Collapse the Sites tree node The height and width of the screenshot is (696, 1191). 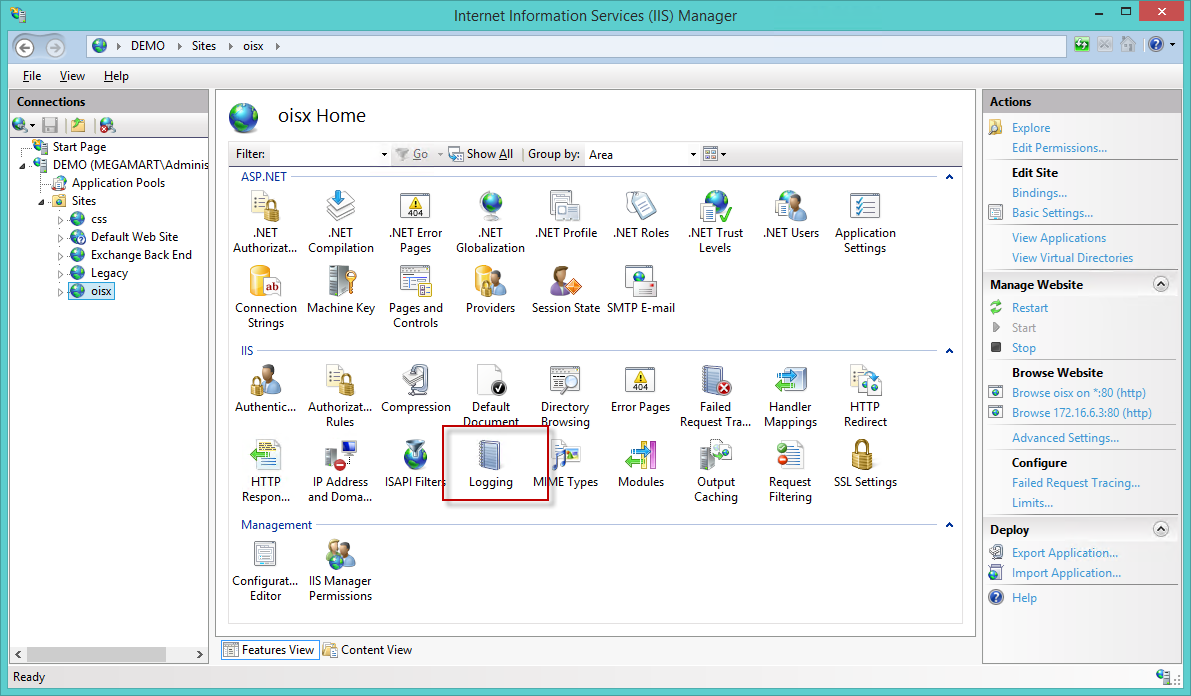pos(41,202)
